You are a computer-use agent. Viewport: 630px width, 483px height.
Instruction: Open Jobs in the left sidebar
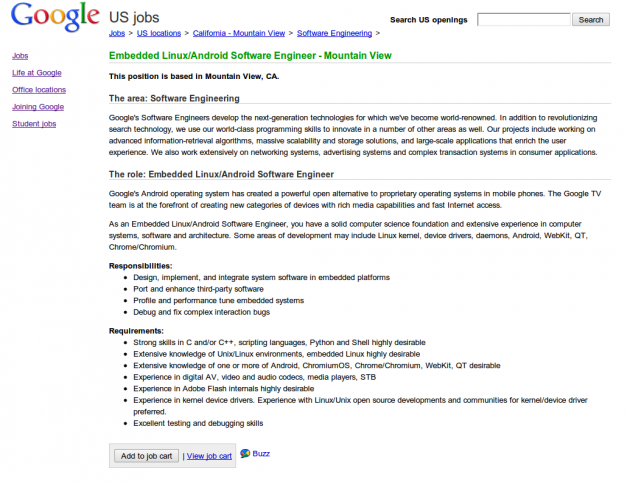[x=20, y=56]
